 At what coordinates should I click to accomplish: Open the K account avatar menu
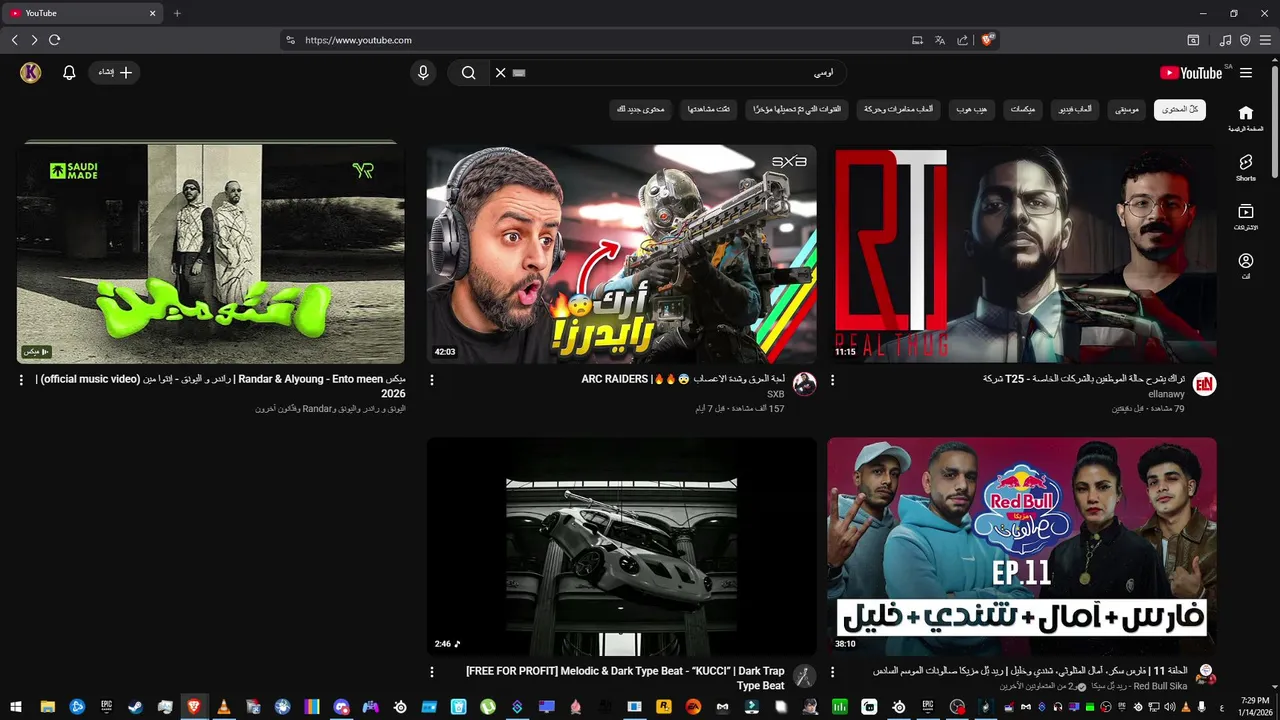[31, 73]
